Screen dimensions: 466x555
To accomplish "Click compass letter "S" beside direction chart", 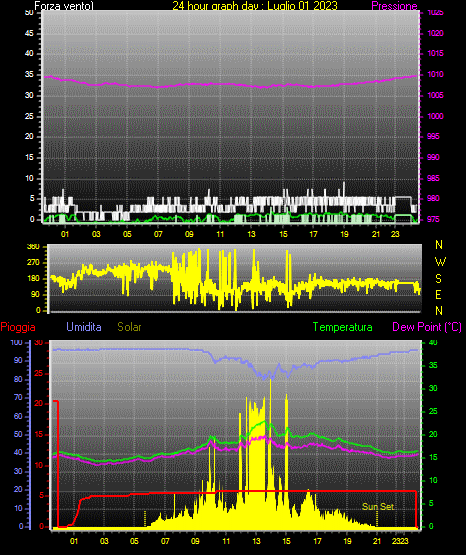I will click(438, 279).
